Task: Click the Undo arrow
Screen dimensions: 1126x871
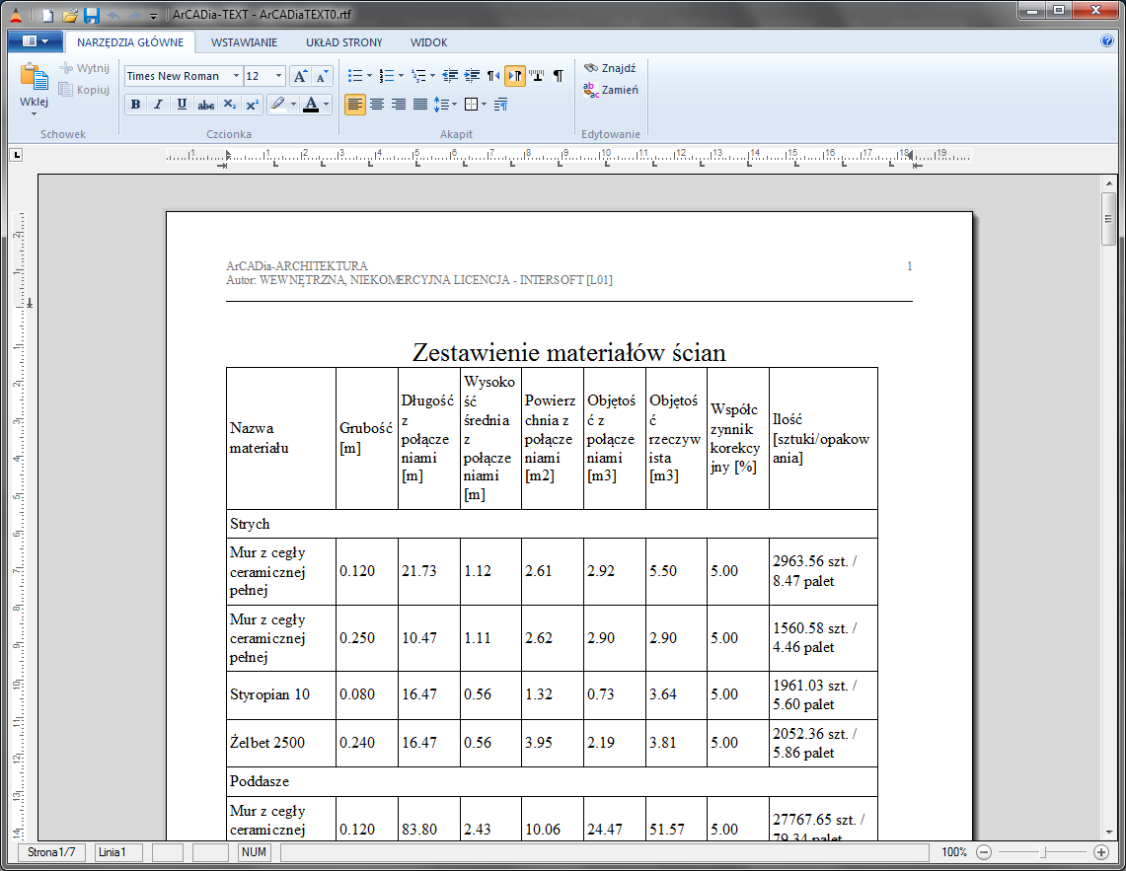Action: pyautogui.click(x=113, y=15)
